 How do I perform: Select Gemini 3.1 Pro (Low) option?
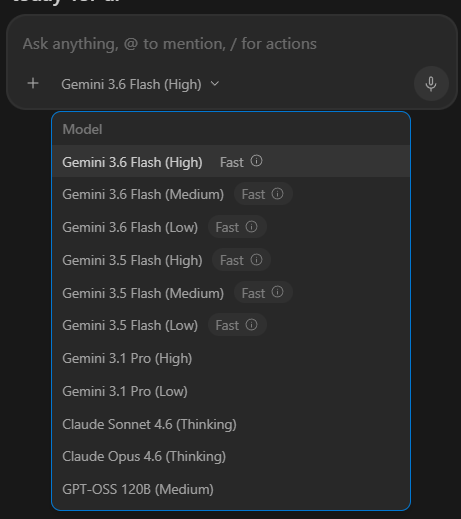[x=231, y=391]
